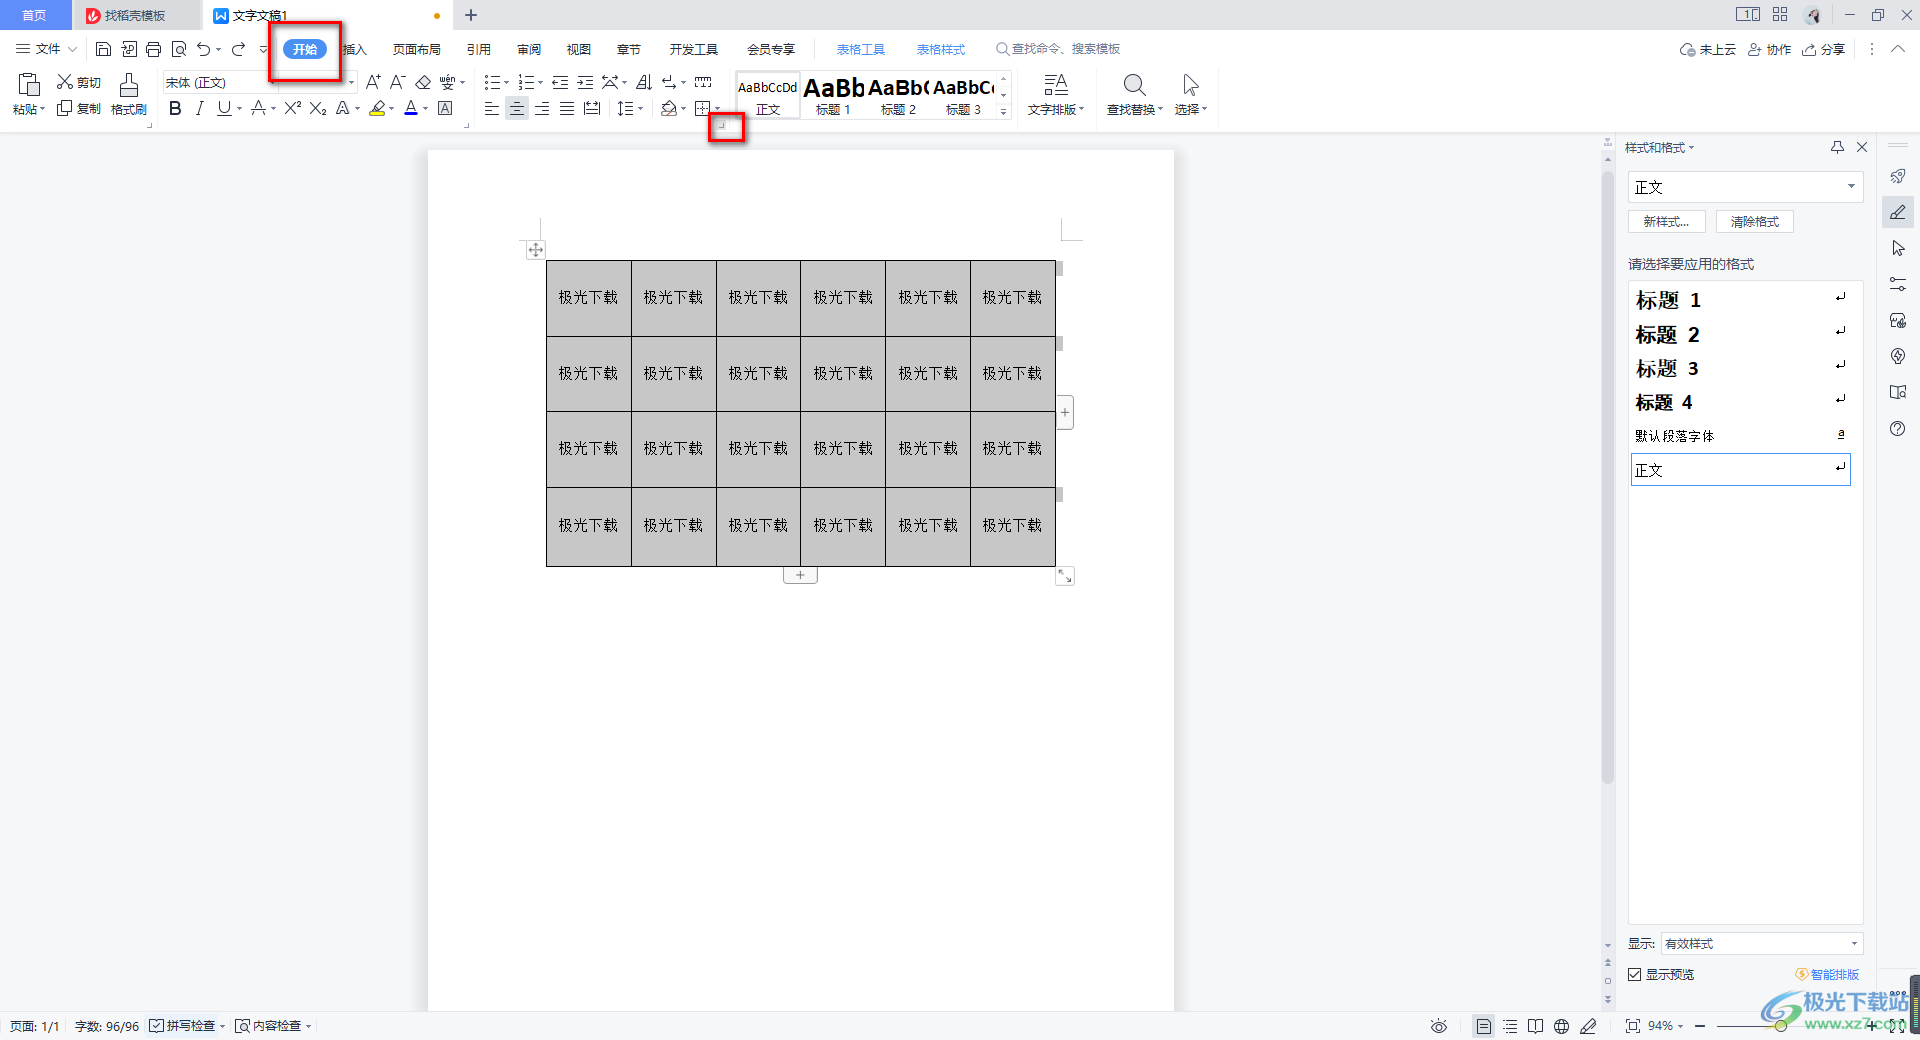Click the Print icon in quick toolbar
The image size is (1920, 1040).
(153, 49)
